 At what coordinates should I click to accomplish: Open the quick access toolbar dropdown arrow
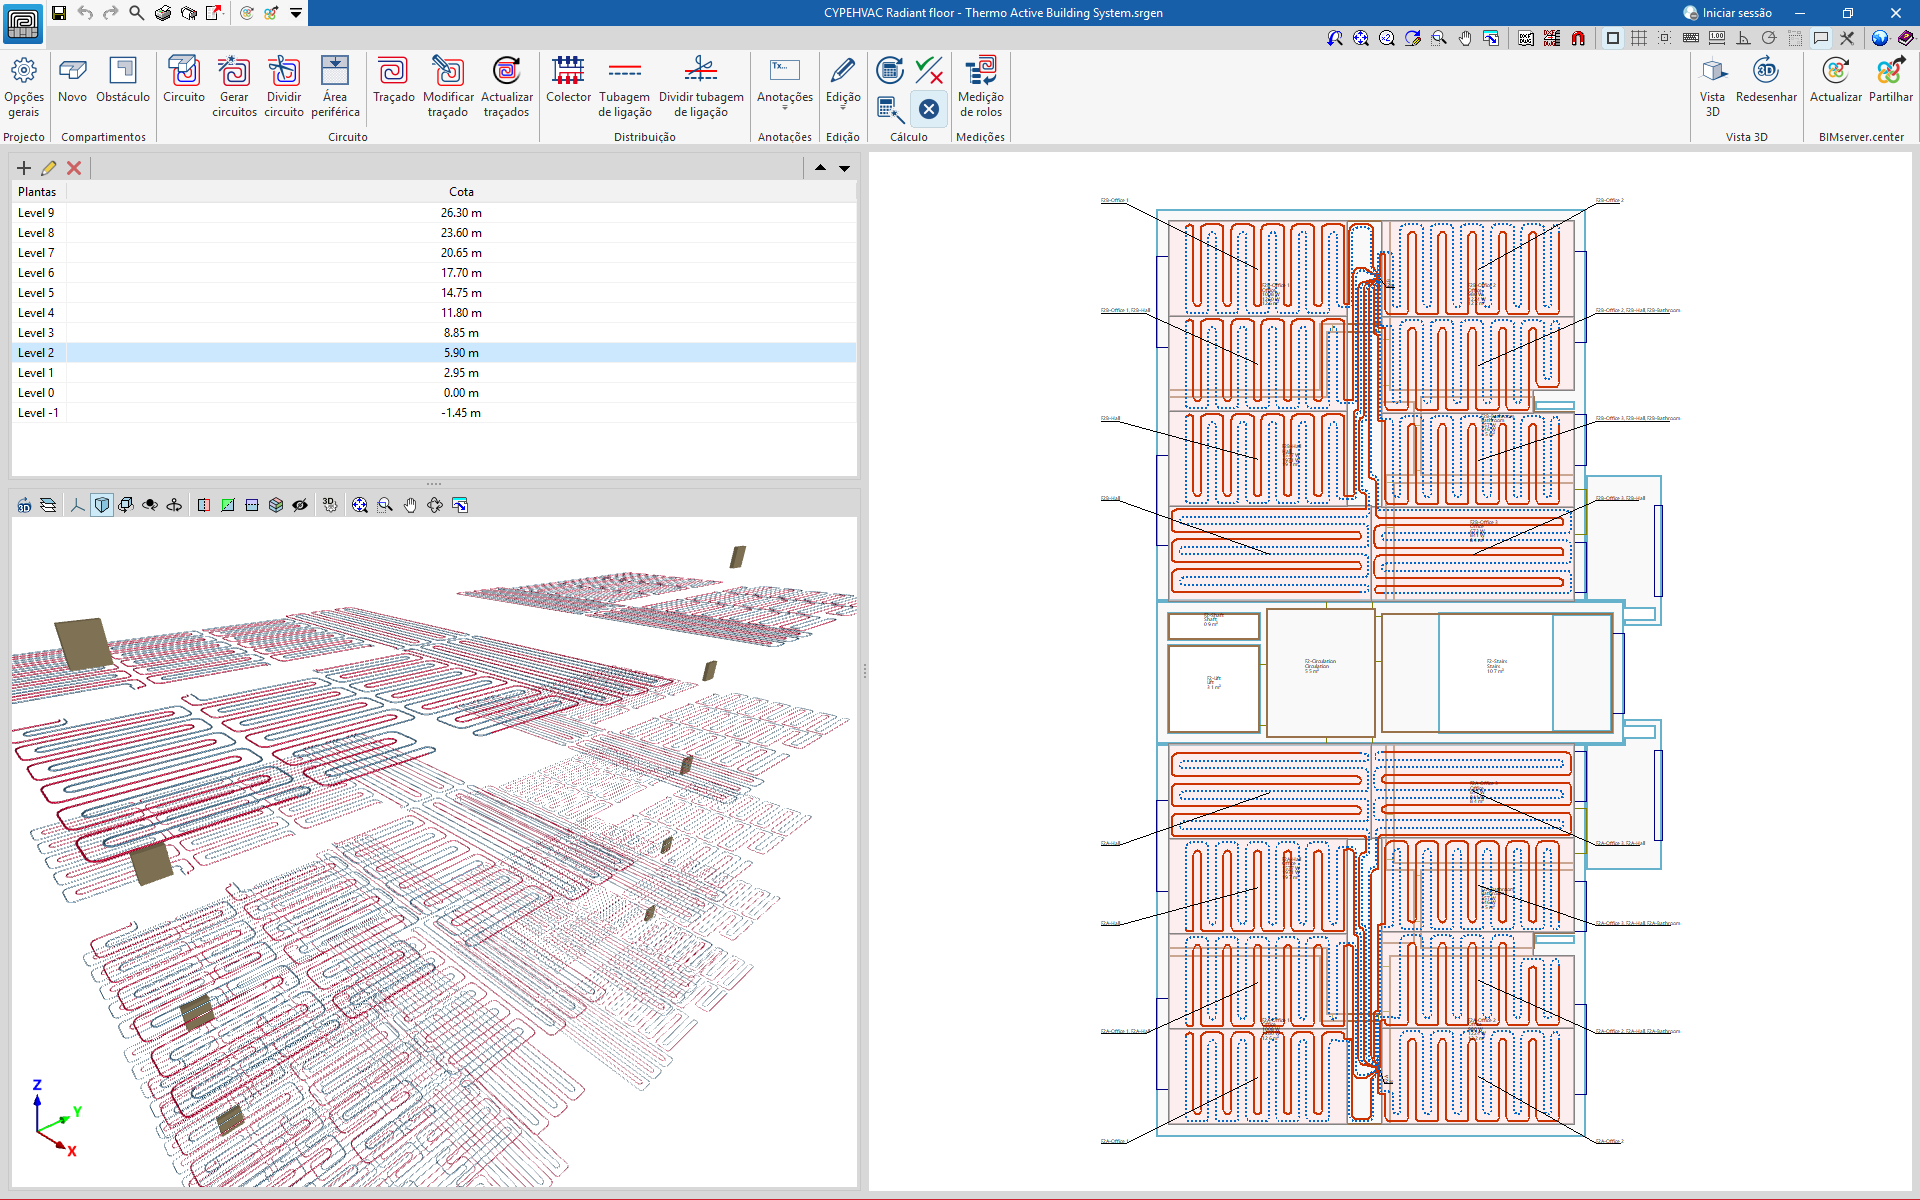[x=296, y=13]
